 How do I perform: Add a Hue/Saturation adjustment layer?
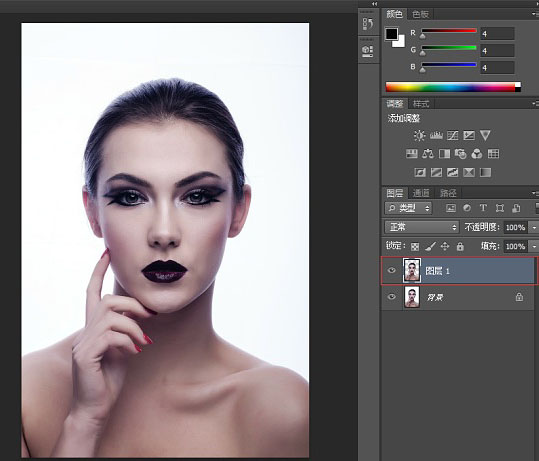pos(411,154)
